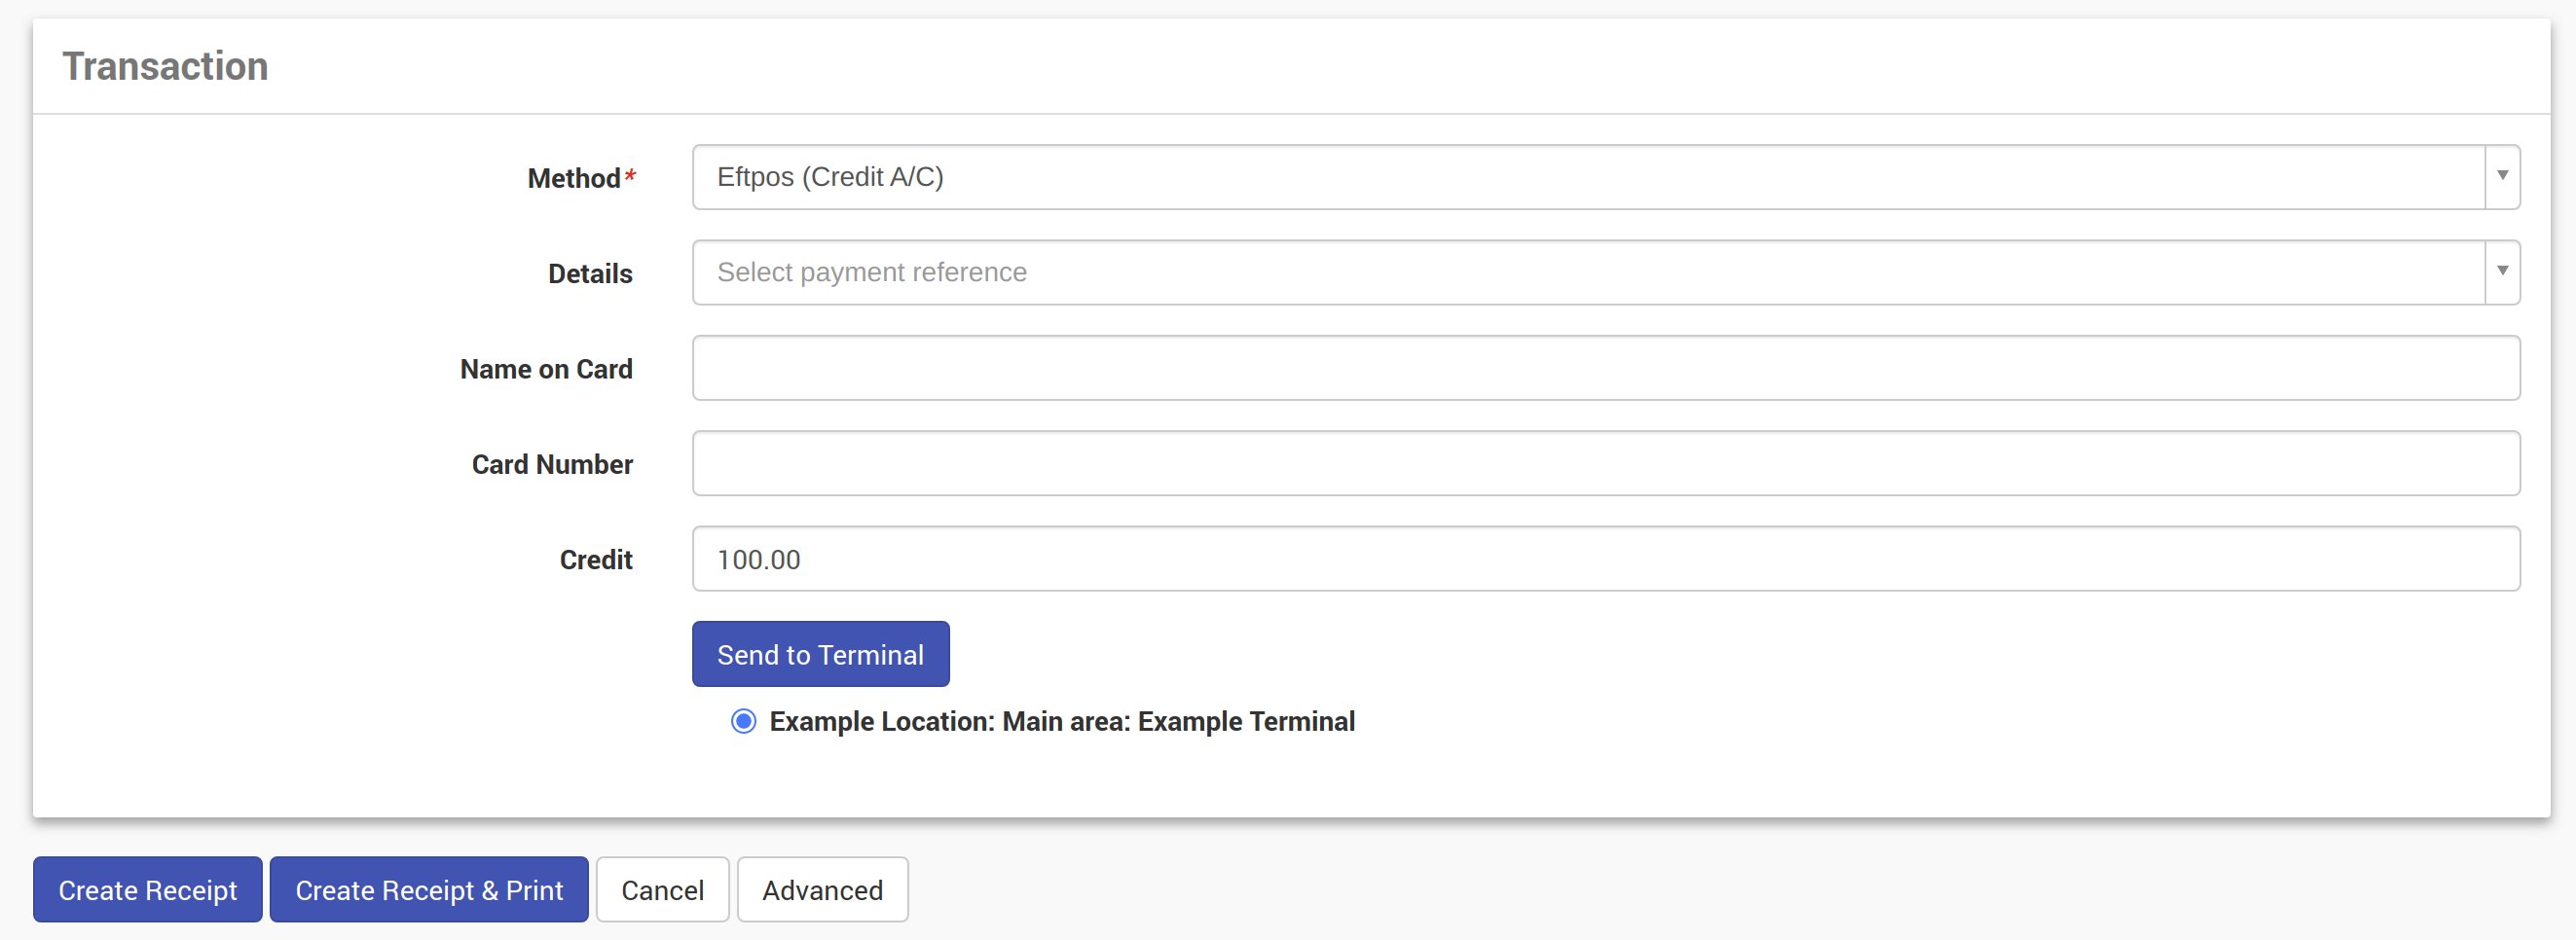This screenshot has height=940, width=2576.
Task: Click the Details field label
Action: point(590,273)
